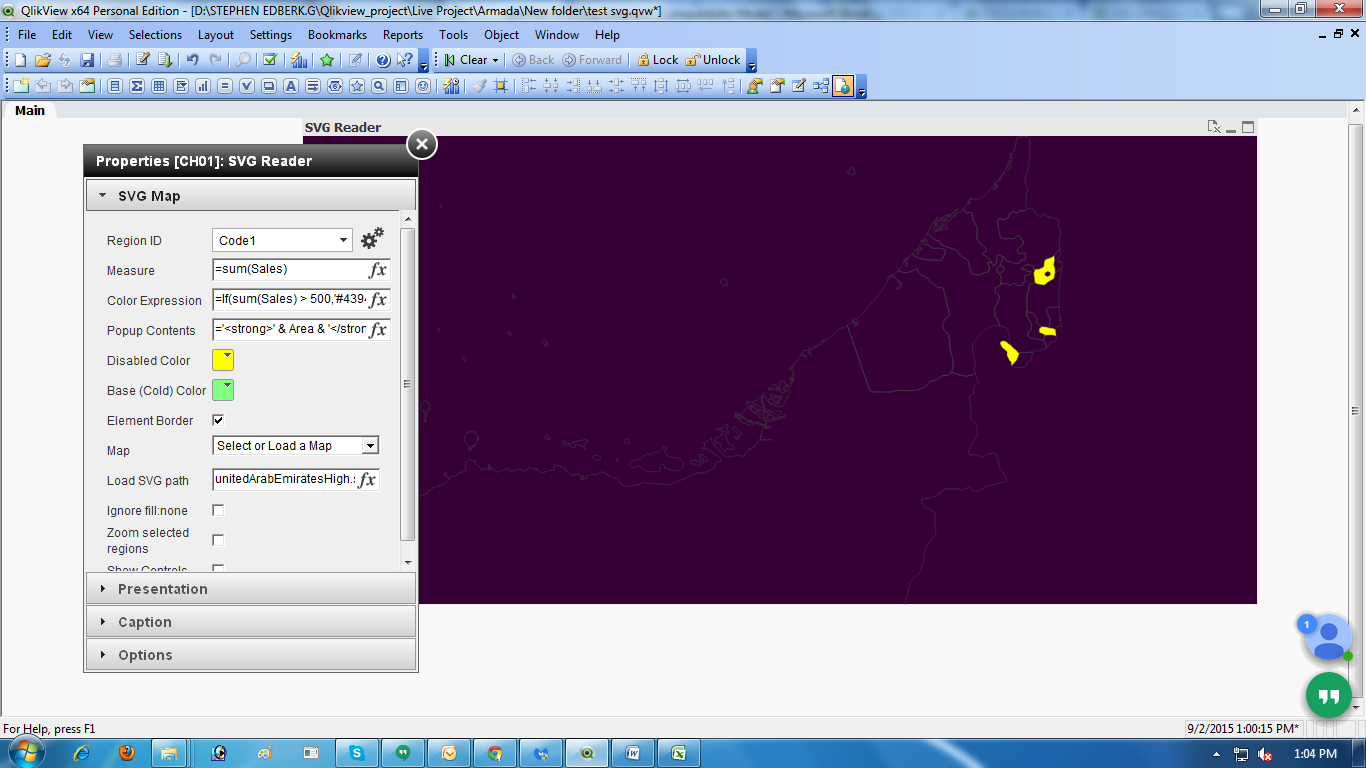
Task: Enable the Ignore fill:none checkbox
Action: pos(218,510)
